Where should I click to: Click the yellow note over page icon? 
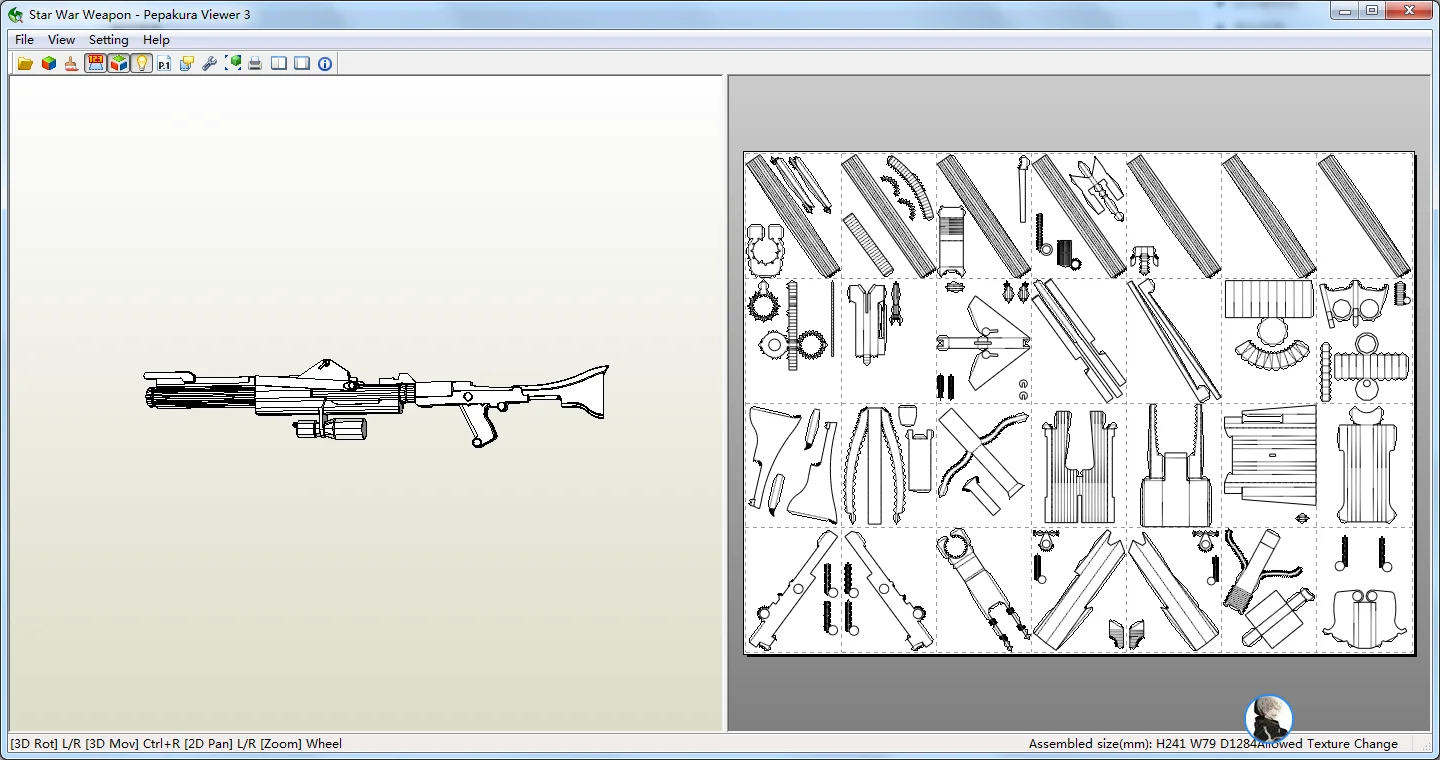(x=187, y=64)
